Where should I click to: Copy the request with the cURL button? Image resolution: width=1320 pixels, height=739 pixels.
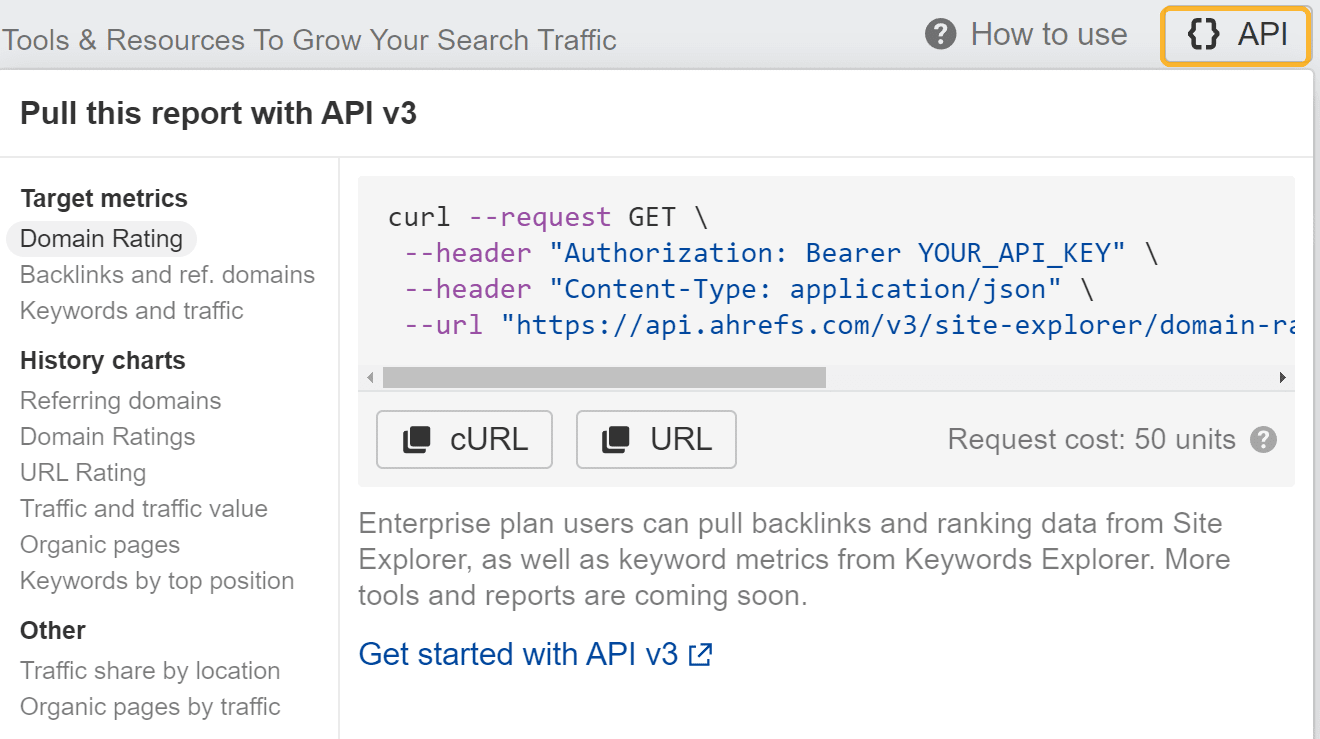pyautogui.click(x=464, y=439)
